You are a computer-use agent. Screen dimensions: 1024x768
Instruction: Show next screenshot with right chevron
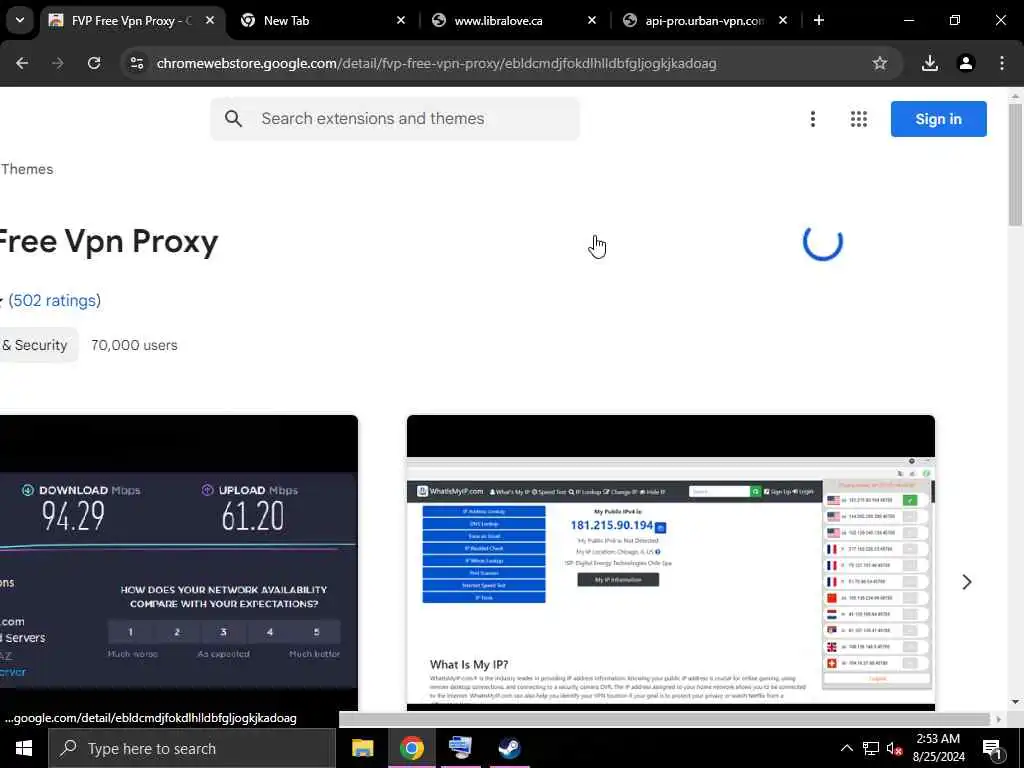[967, 582]
